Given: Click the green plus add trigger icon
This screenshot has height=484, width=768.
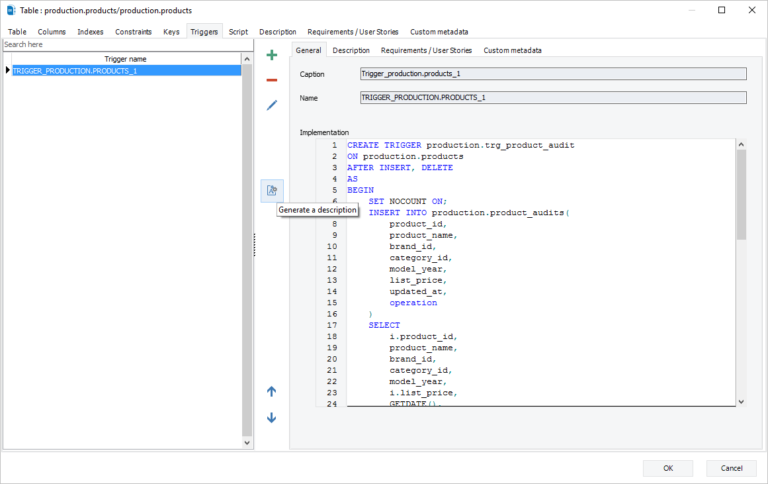Looking at the screenshot, I should [x=271, y=55].
